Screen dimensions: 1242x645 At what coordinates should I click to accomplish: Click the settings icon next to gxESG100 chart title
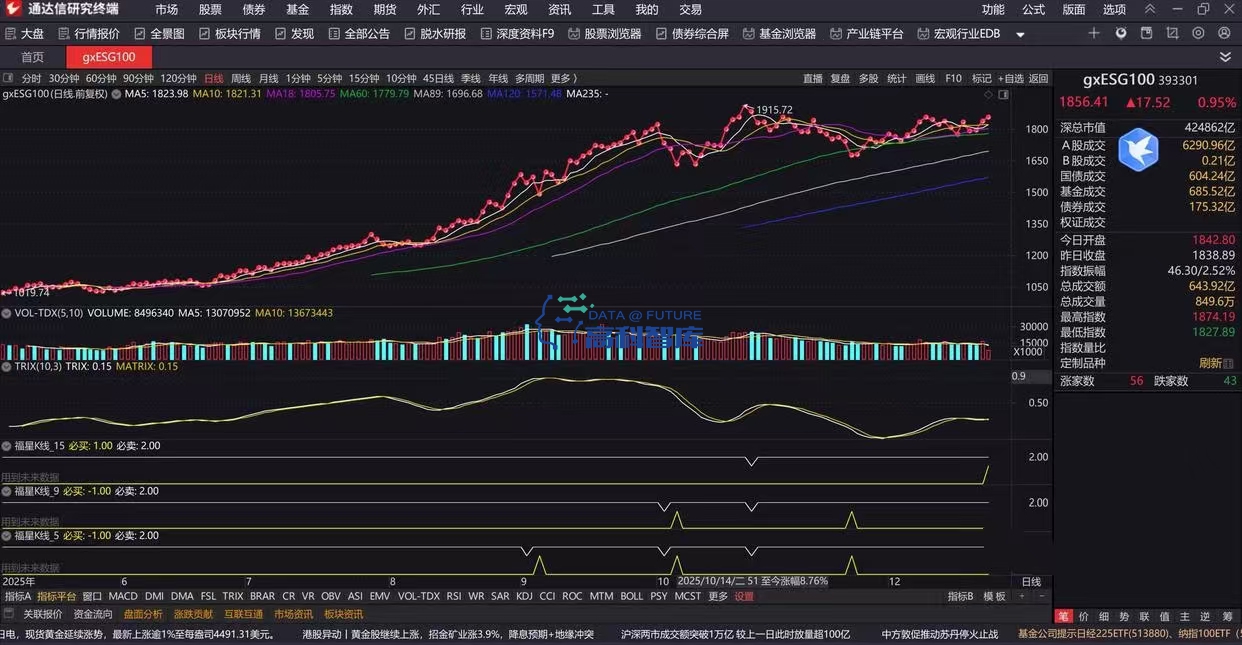coord(116,94)
